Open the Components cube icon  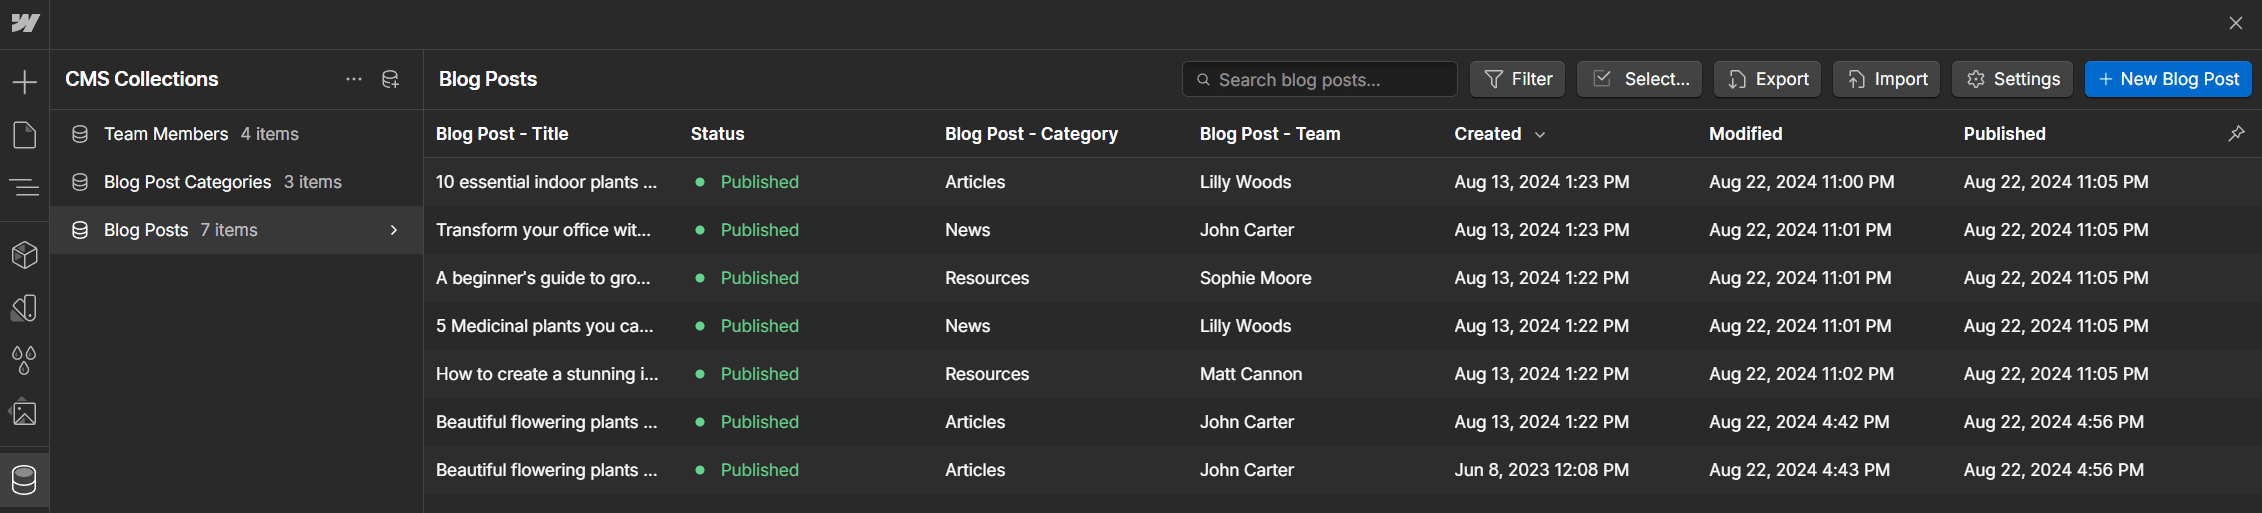click(x=25, y=255)
